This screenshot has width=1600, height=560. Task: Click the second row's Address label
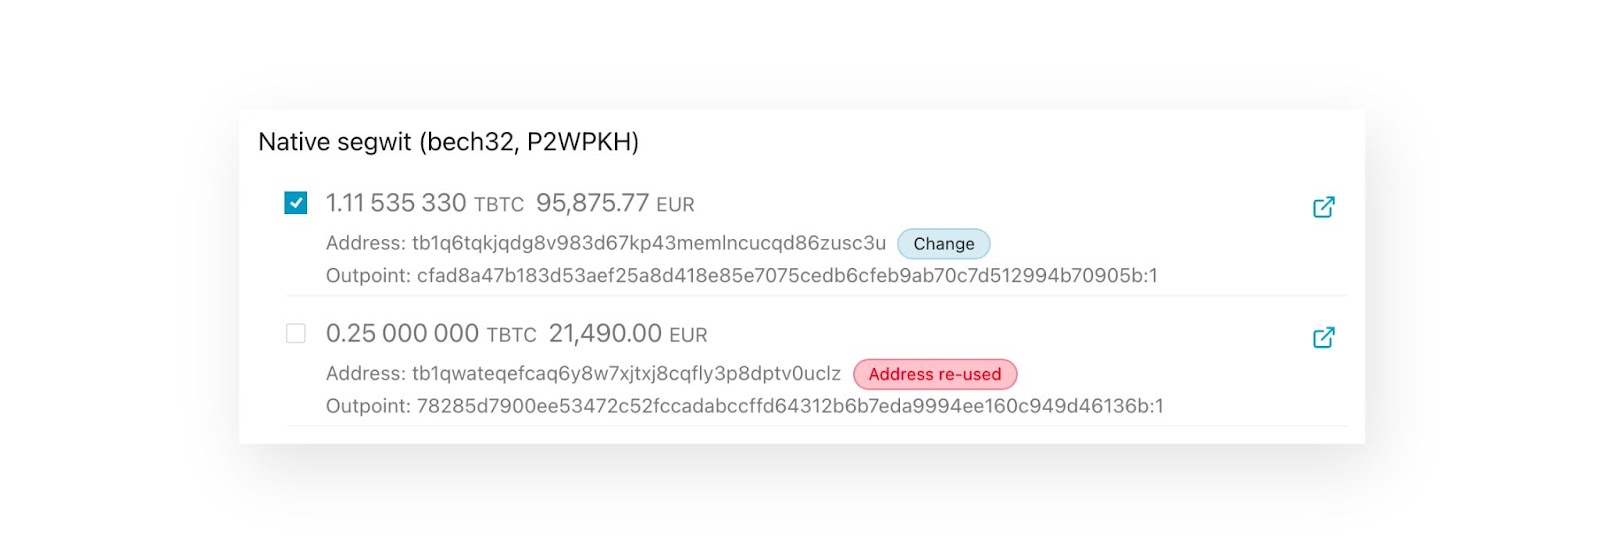[366, 373]
